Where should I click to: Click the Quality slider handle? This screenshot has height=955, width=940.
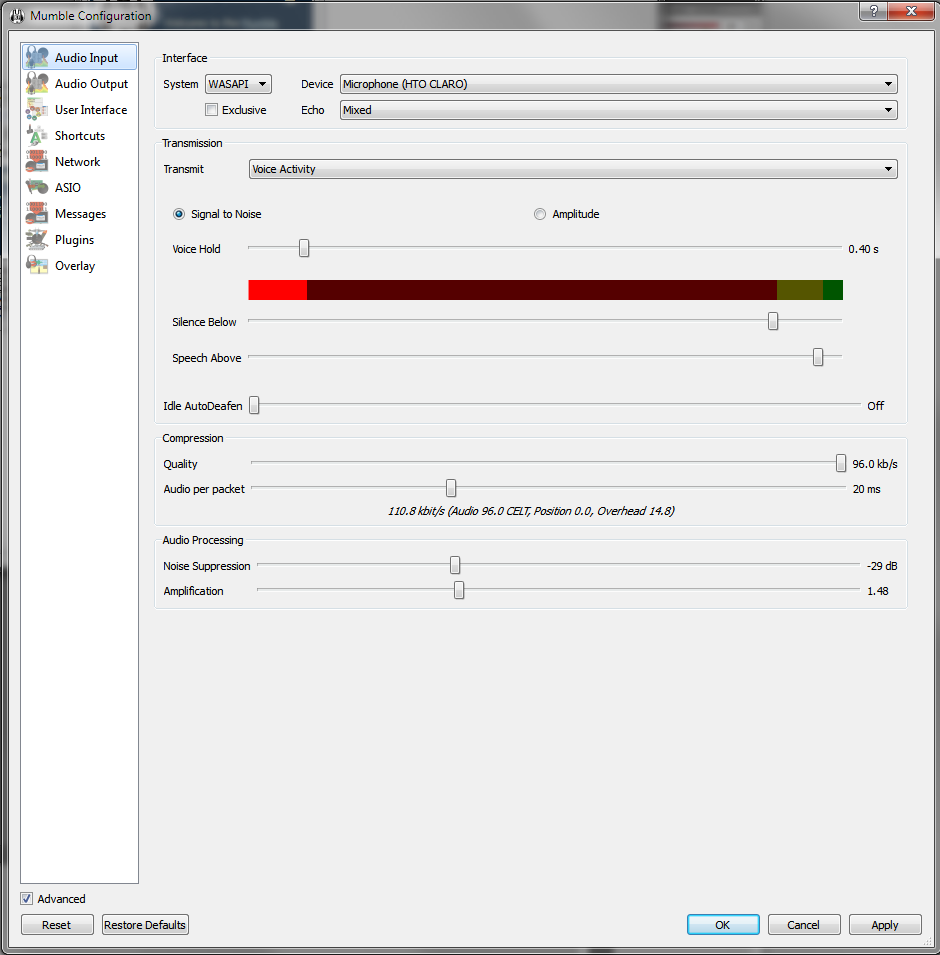(x=841, y=463)
